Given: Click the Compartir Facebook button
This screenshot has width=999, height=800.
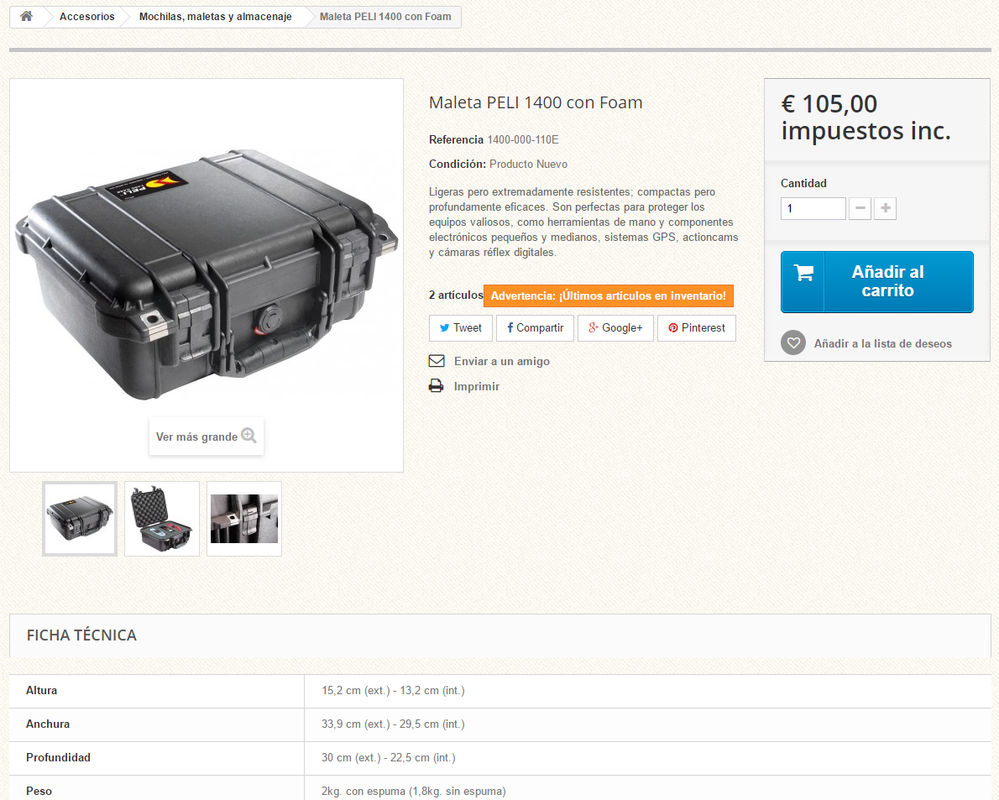Looking at the screenshot, I should pos(535,328).
